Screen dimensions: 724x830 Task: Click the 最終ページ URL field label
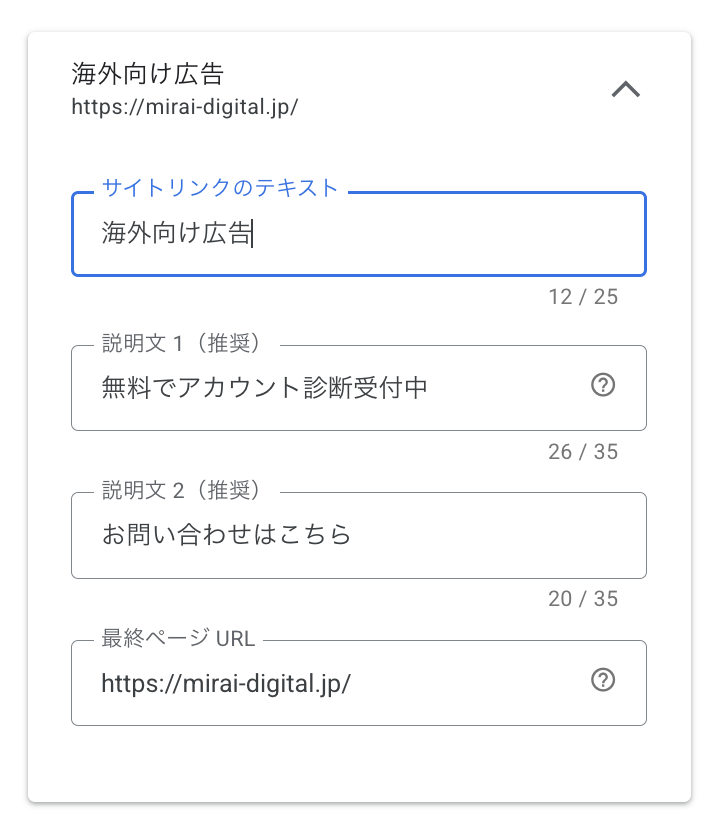pyautogui.click(x=179, y=638)
